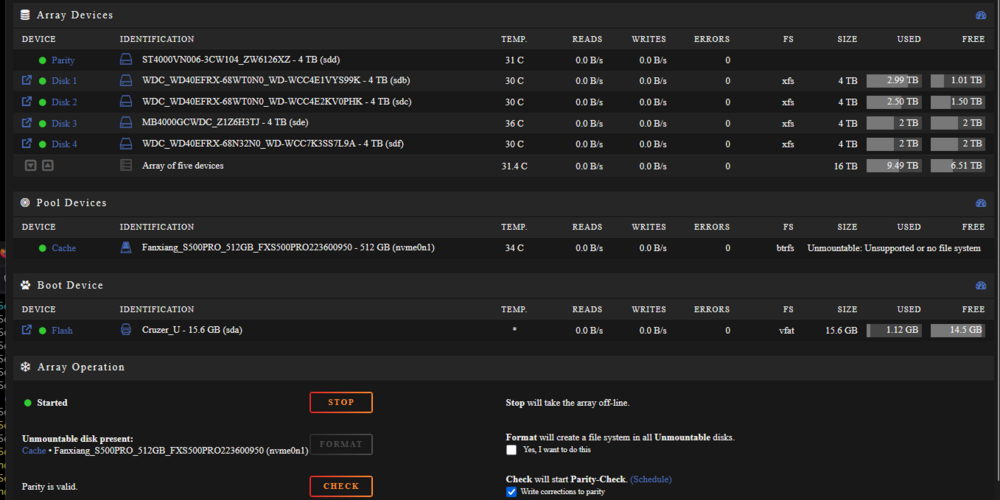Image resolution: width=1000 pixels, height=500 pixels.
Task: Open Disk 3 device link
Action: 64,124
